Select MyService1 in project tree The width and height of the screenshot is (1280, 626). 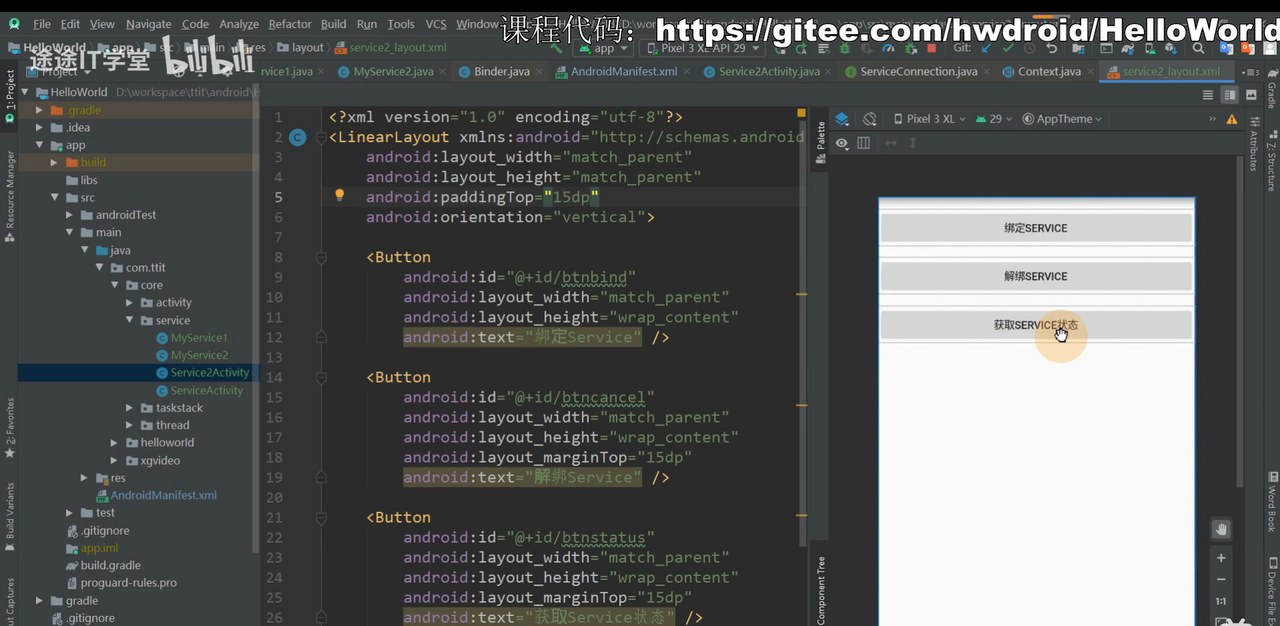(199, 338)
